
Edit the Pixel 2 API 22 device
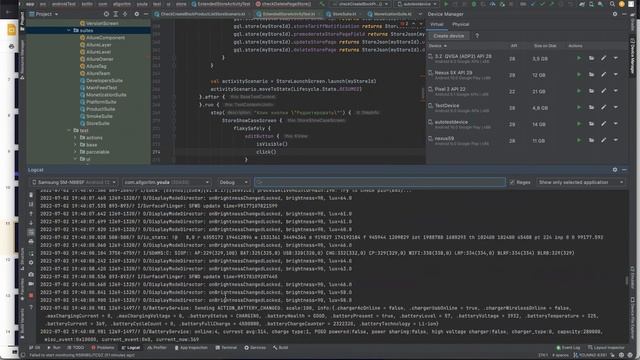(x=603, y=91)
